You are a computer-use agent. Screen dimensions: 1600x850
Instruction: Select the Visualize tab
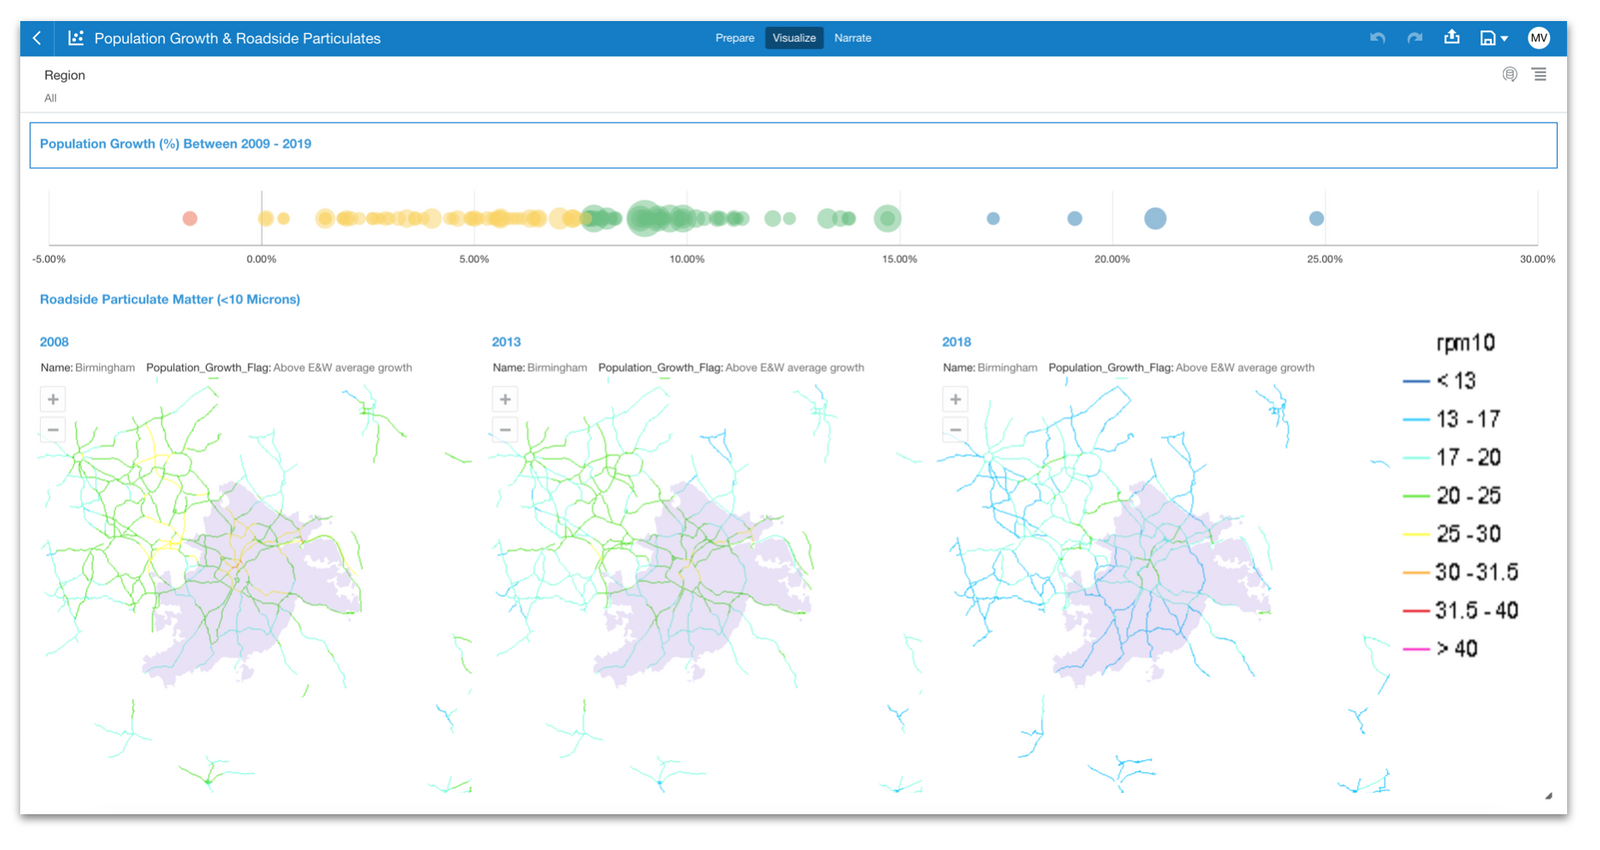point(794,38)
